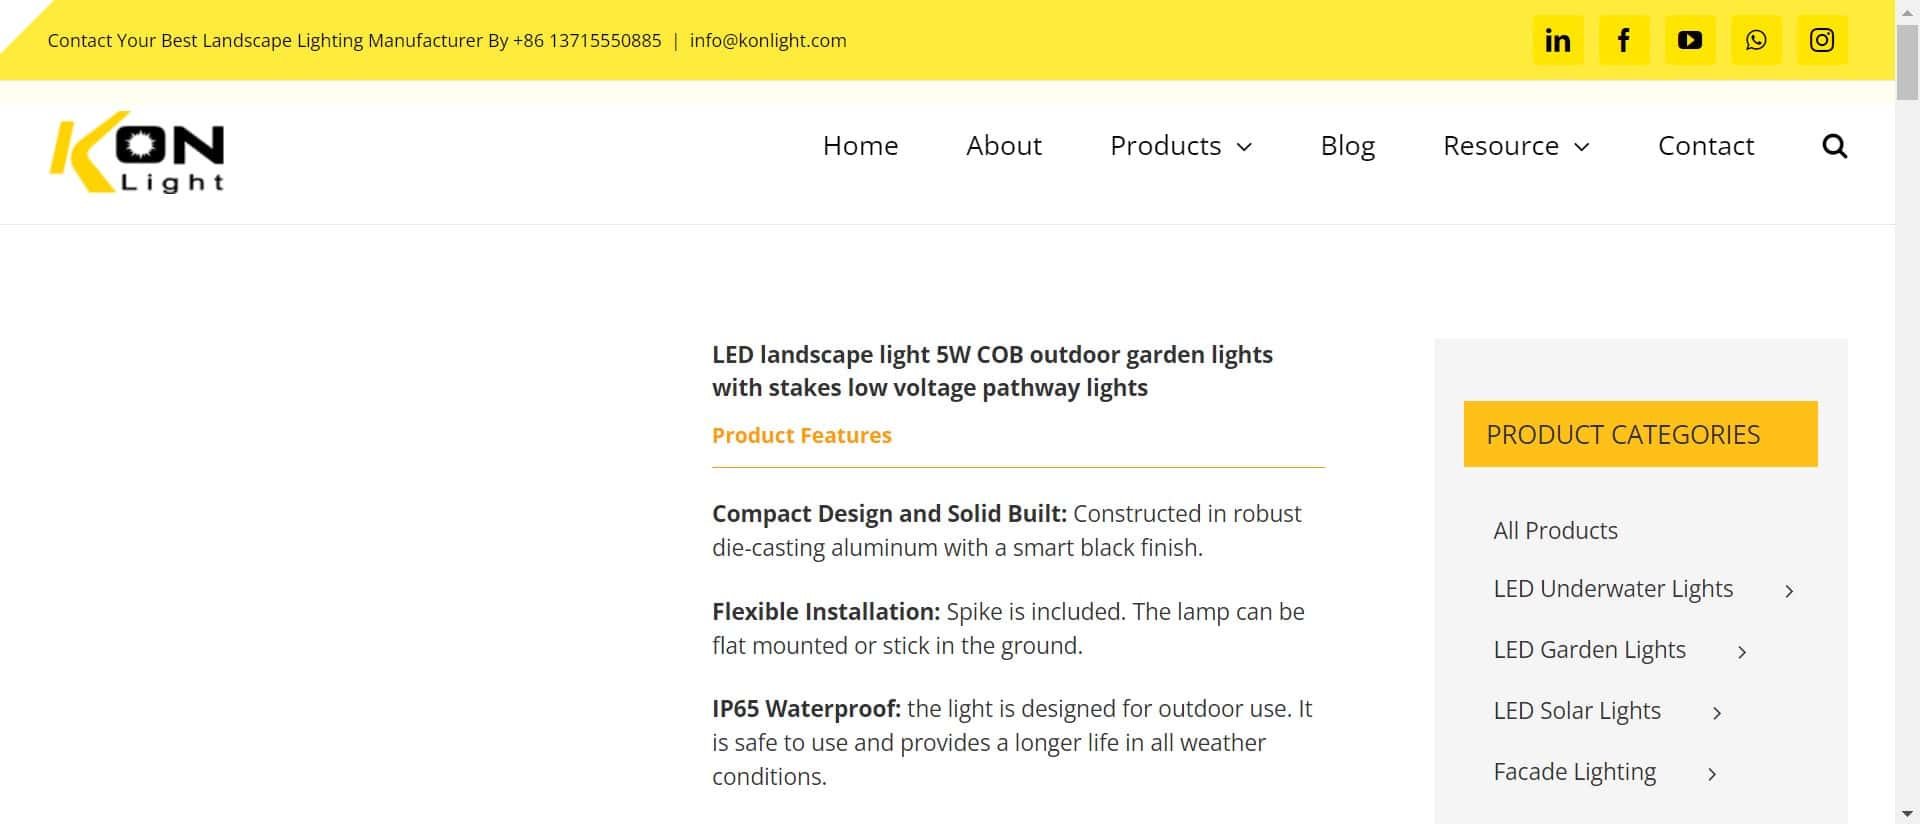This screenshot has width=1920, height=824.
Task: Go to the Home menu item
Action: click(860, 146)
